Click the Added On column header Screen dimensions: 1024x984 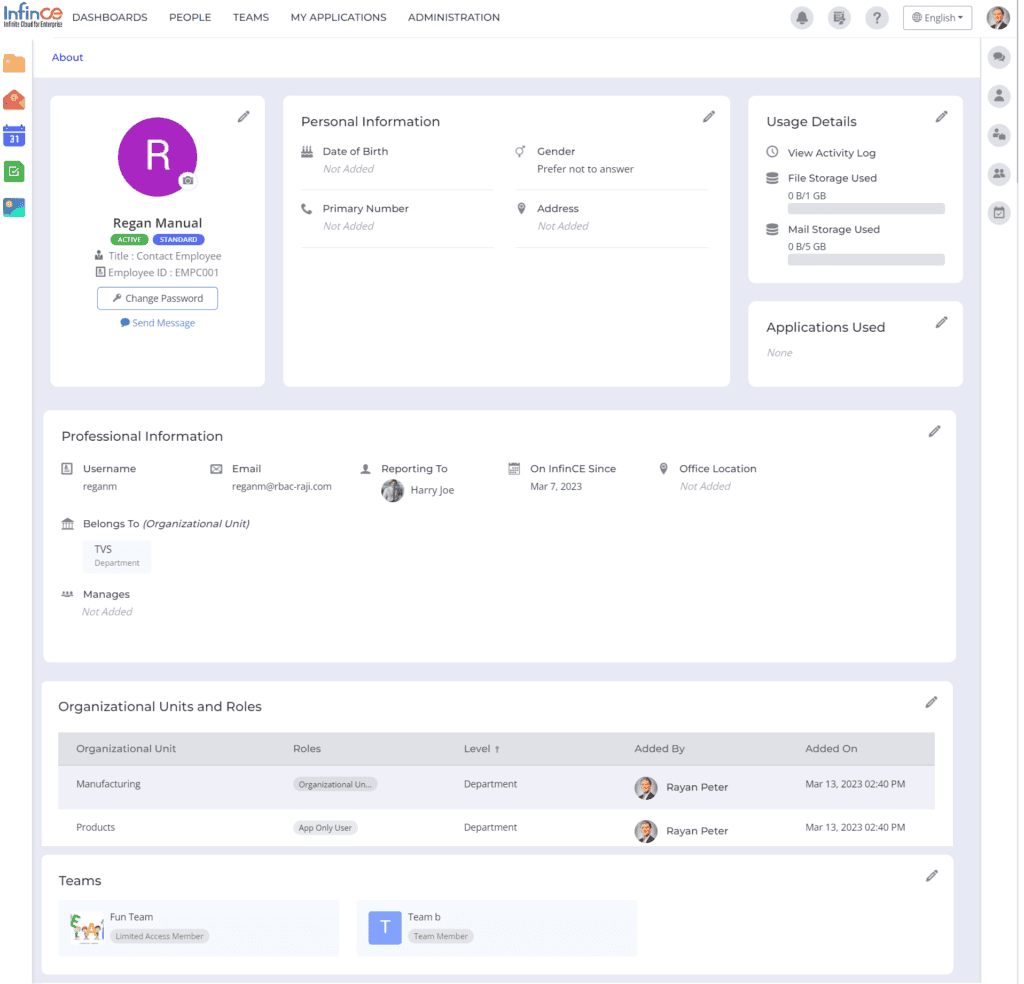[x=831, y=749]
